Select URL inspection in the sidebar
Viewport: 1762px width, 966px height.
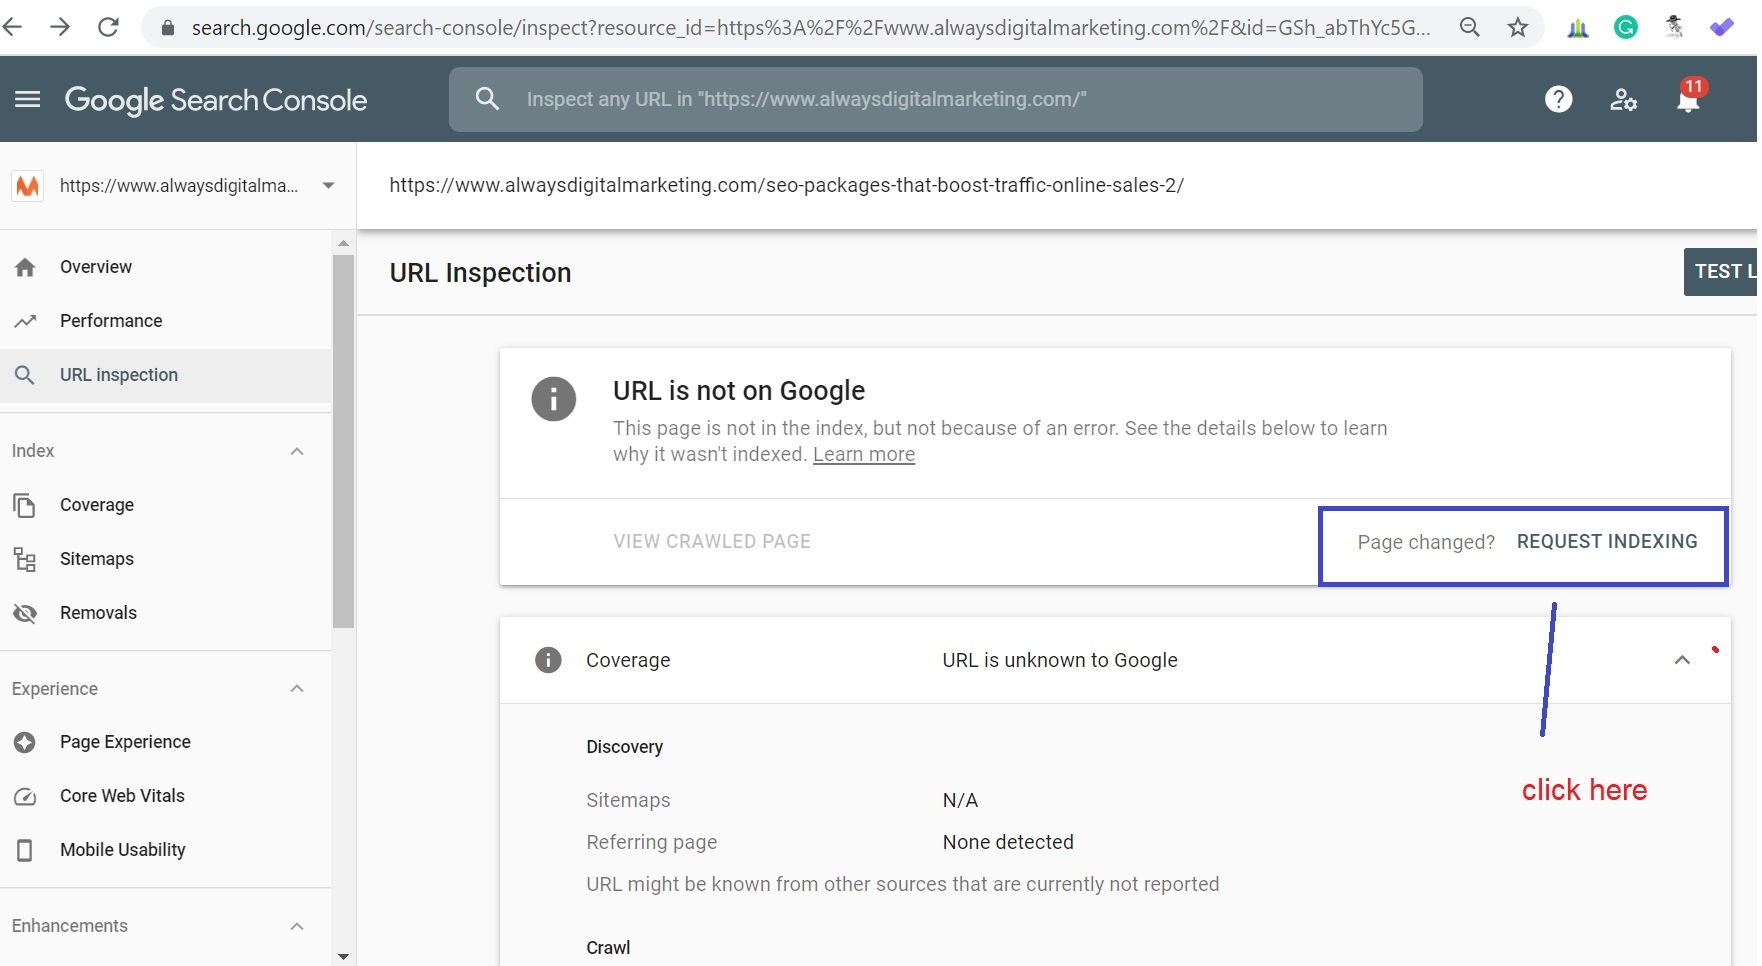[x=166, y=375]
